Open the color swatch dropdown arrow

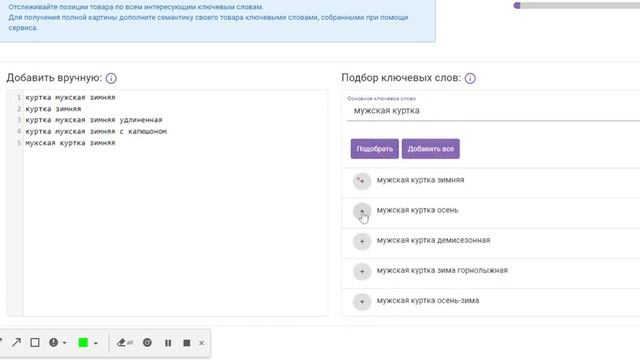96,343
